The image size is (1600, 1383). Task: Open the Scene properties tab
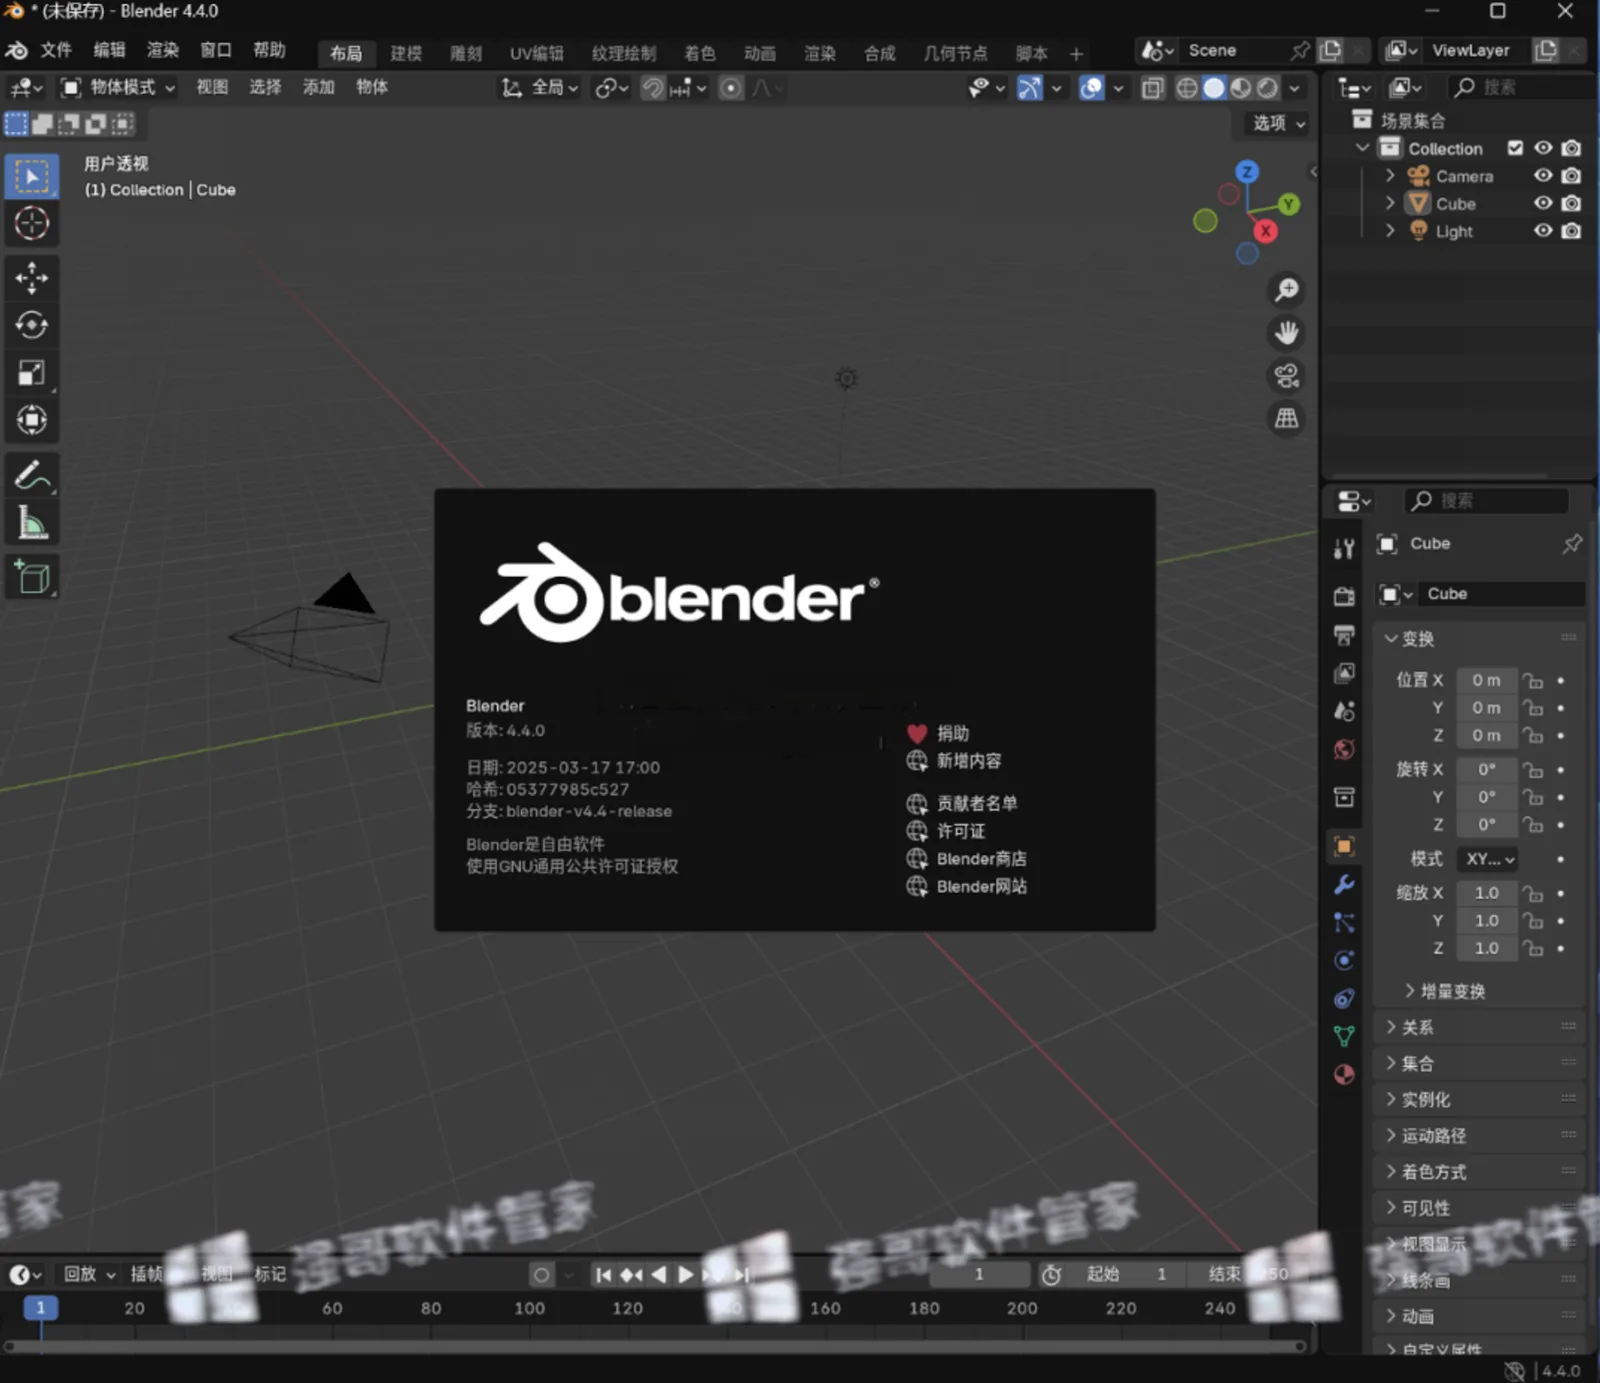(x=1344, y=711)
